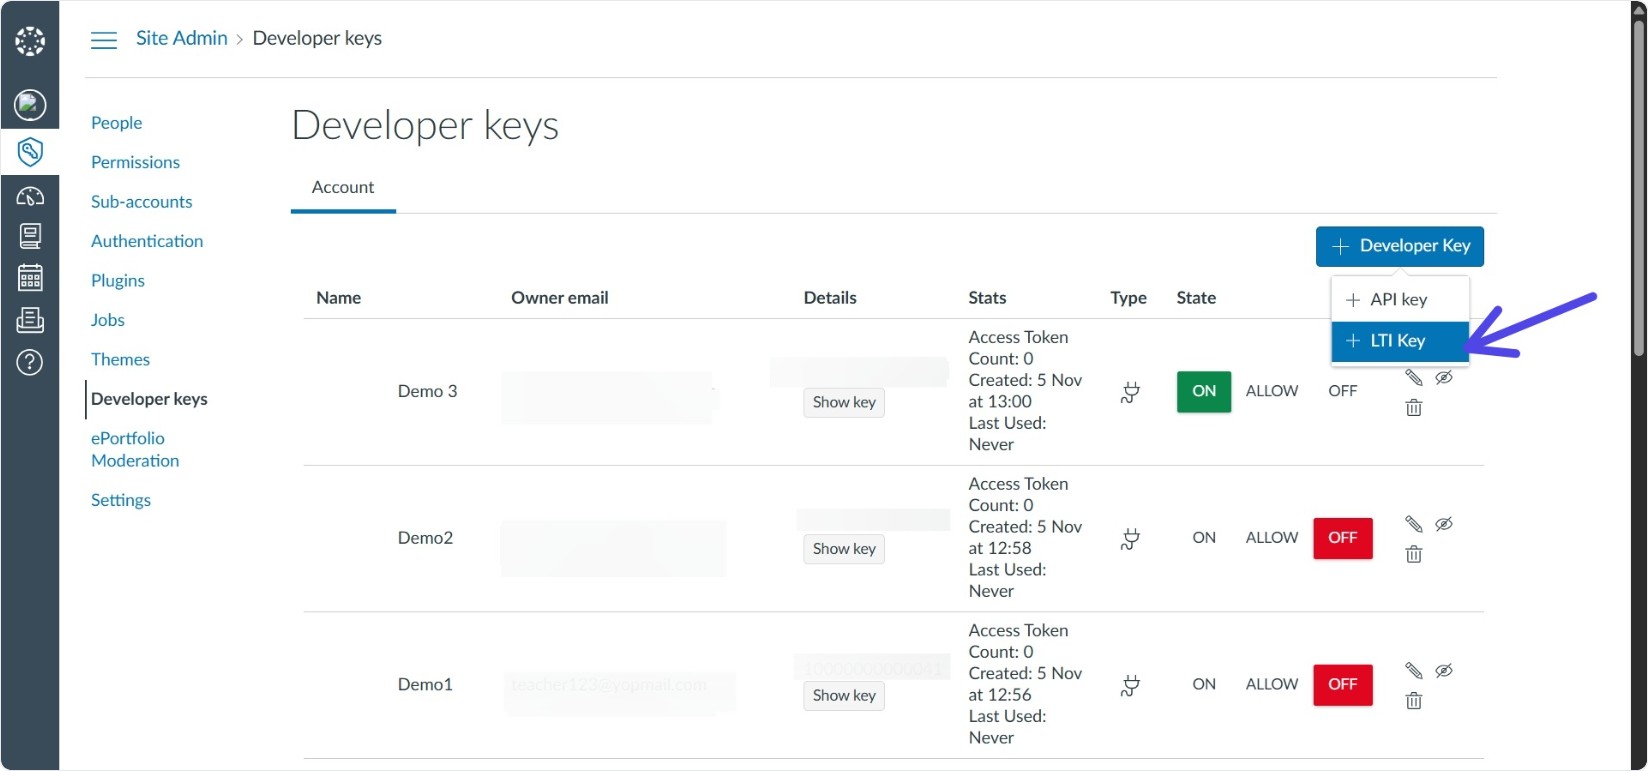This screenshot has width=1648, height=771.
Task: Delete the Demo 3 developer key
Action: [1413, 407]
